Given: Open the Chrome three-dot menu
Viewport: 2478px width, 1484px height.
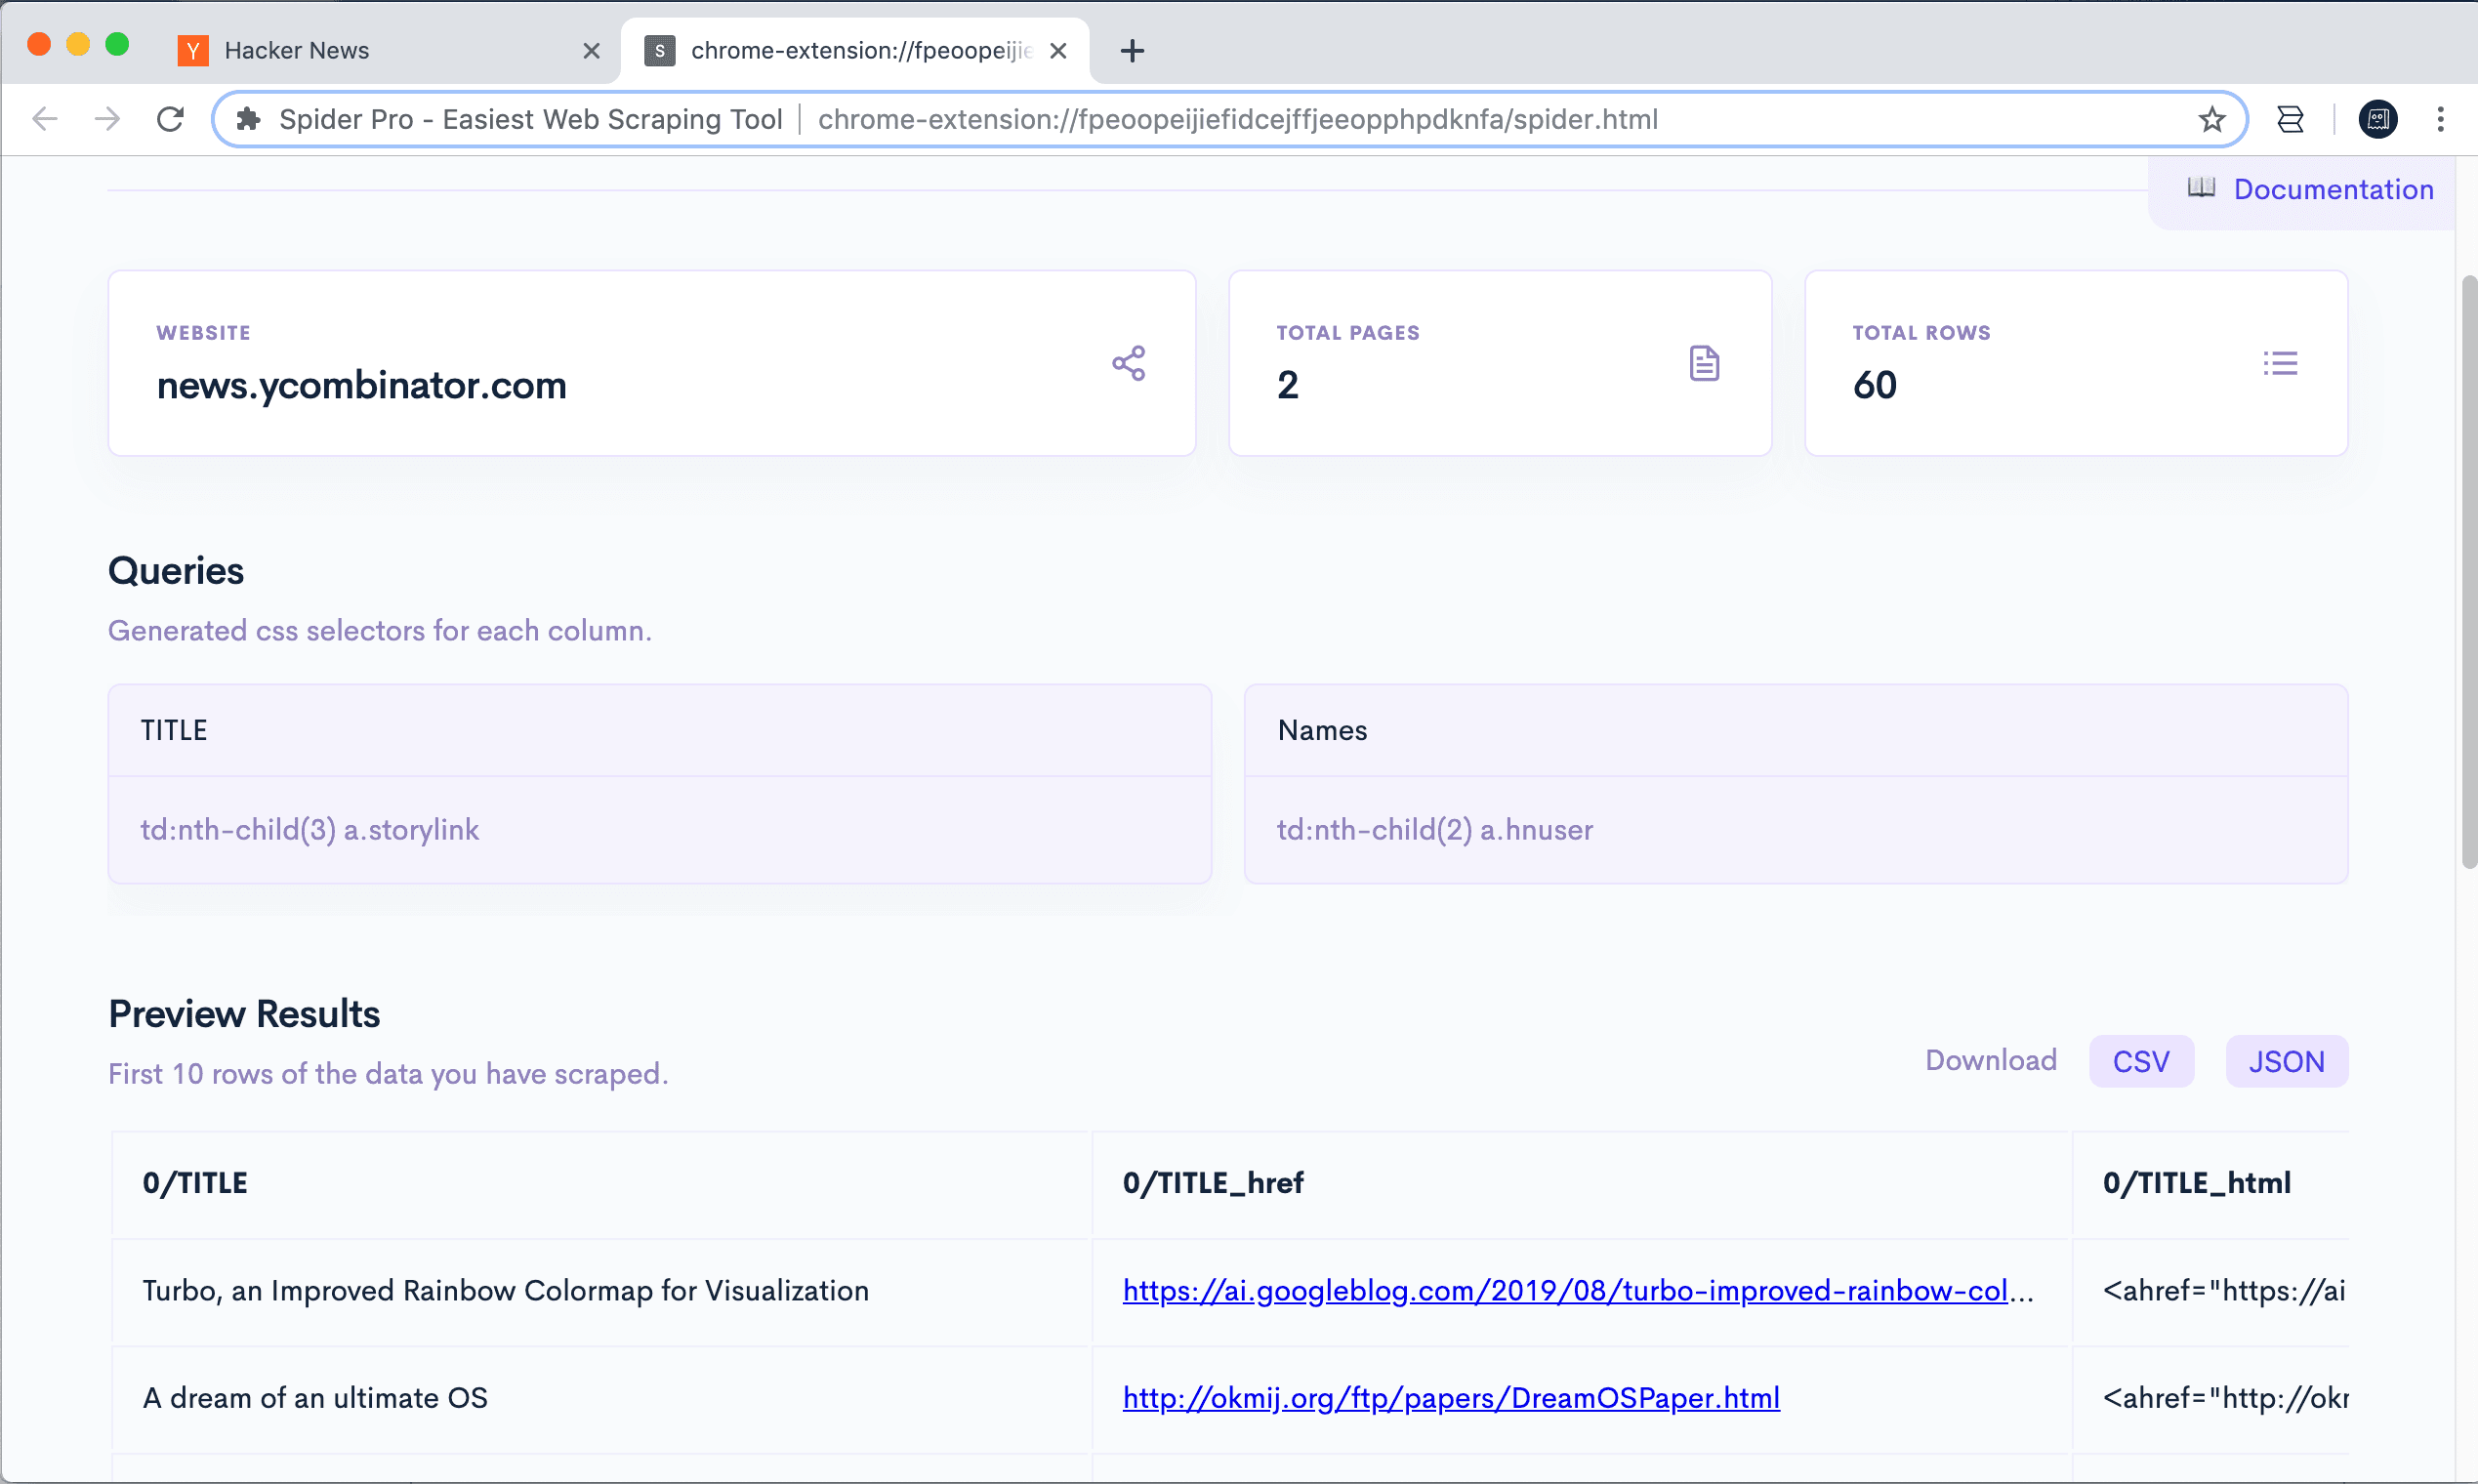Looking at the screenshot, I should [2440, 120].
